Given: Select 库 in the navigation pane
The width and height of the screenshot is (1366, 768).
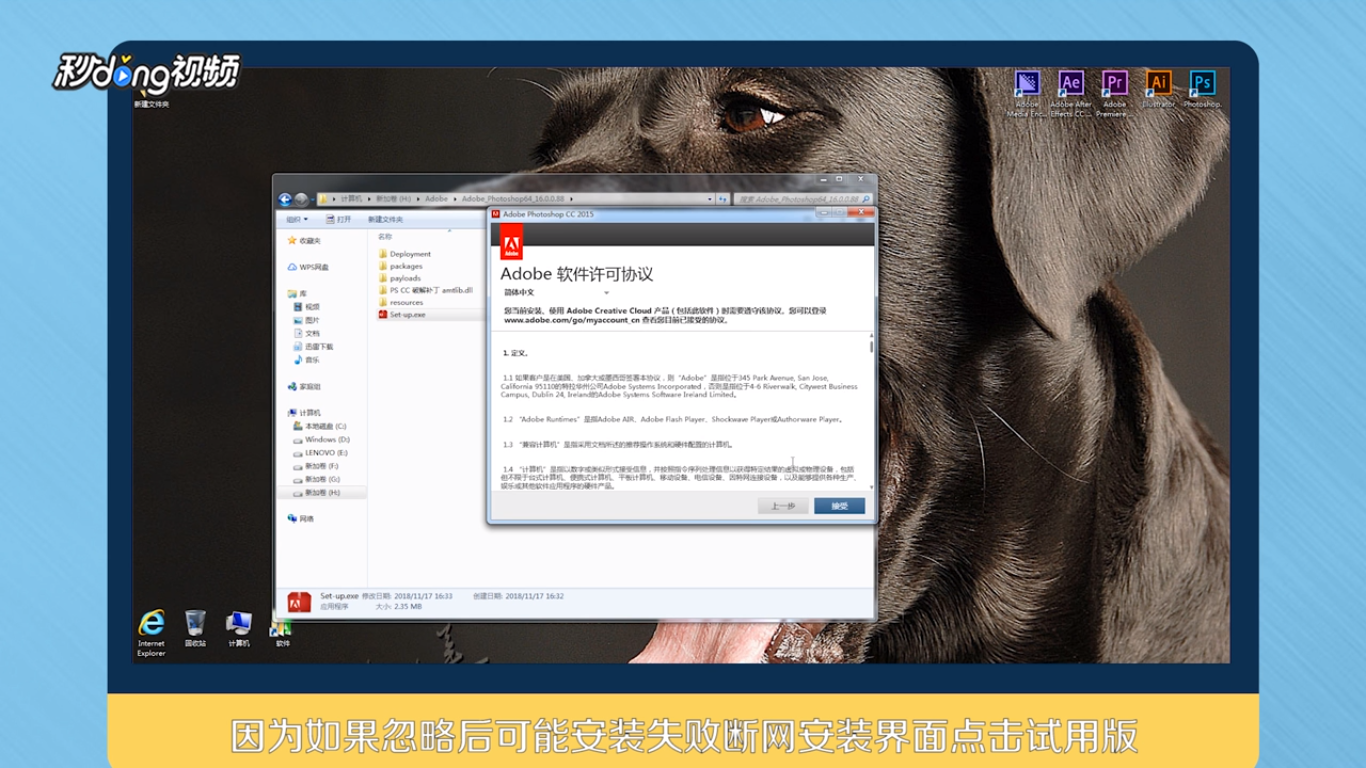Looking at the screenshot, I should pyautogui.click(x=297, y=293).
